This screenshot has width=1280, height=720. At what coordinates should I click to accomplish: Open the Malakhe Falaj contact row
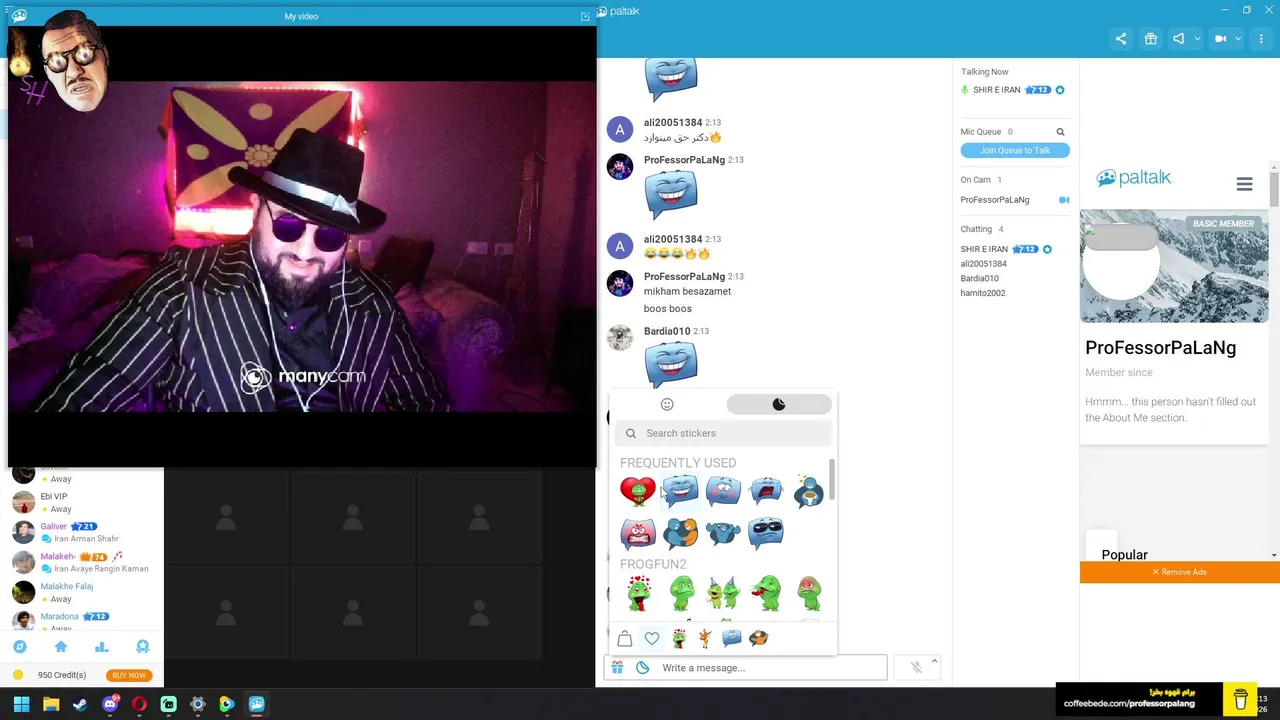click(x=82, y=592)
